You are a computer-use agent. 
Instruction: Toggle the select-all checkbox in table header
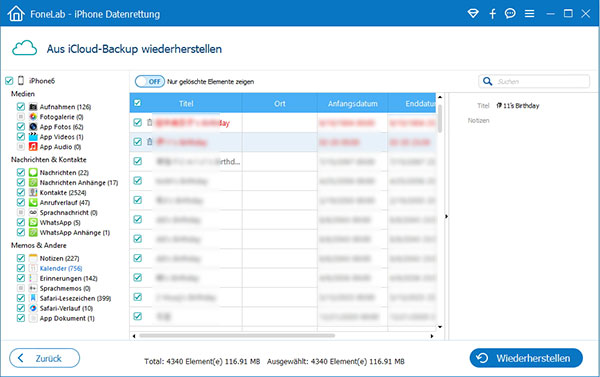pyautogui.click(x=137, y=103)
